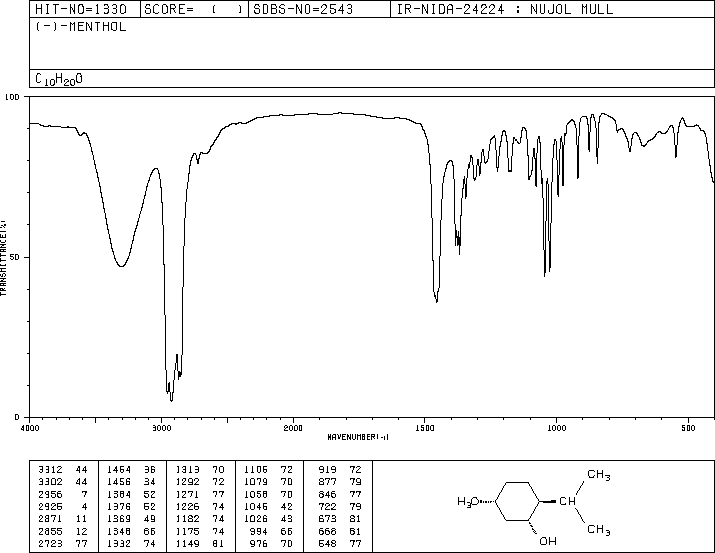Click the IR-NIDA-24224 : NUJOL MULL label

(x=504, y=9)
